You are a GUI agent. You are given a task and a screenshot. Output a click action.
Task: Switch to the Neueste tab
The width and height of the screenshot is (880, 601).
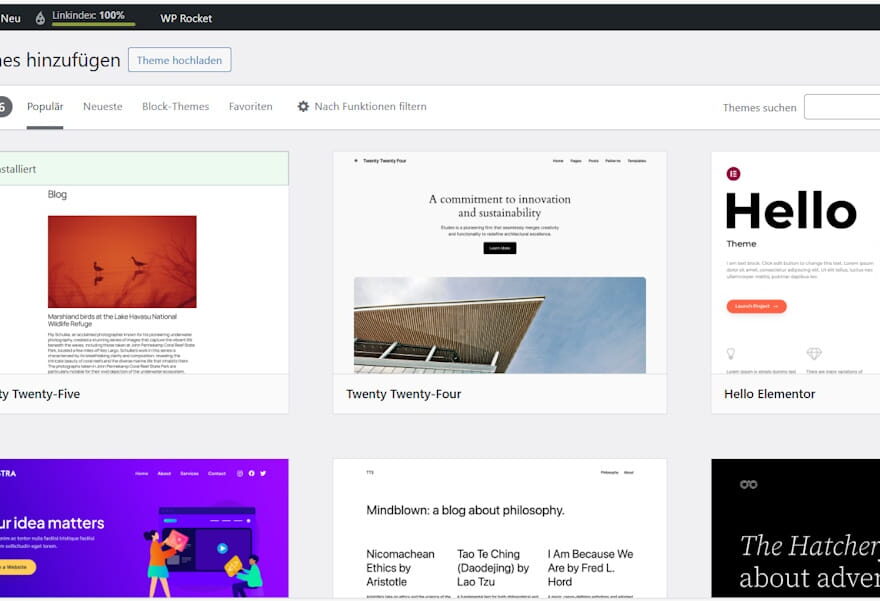pyautogui.click(x=103, y=107)
